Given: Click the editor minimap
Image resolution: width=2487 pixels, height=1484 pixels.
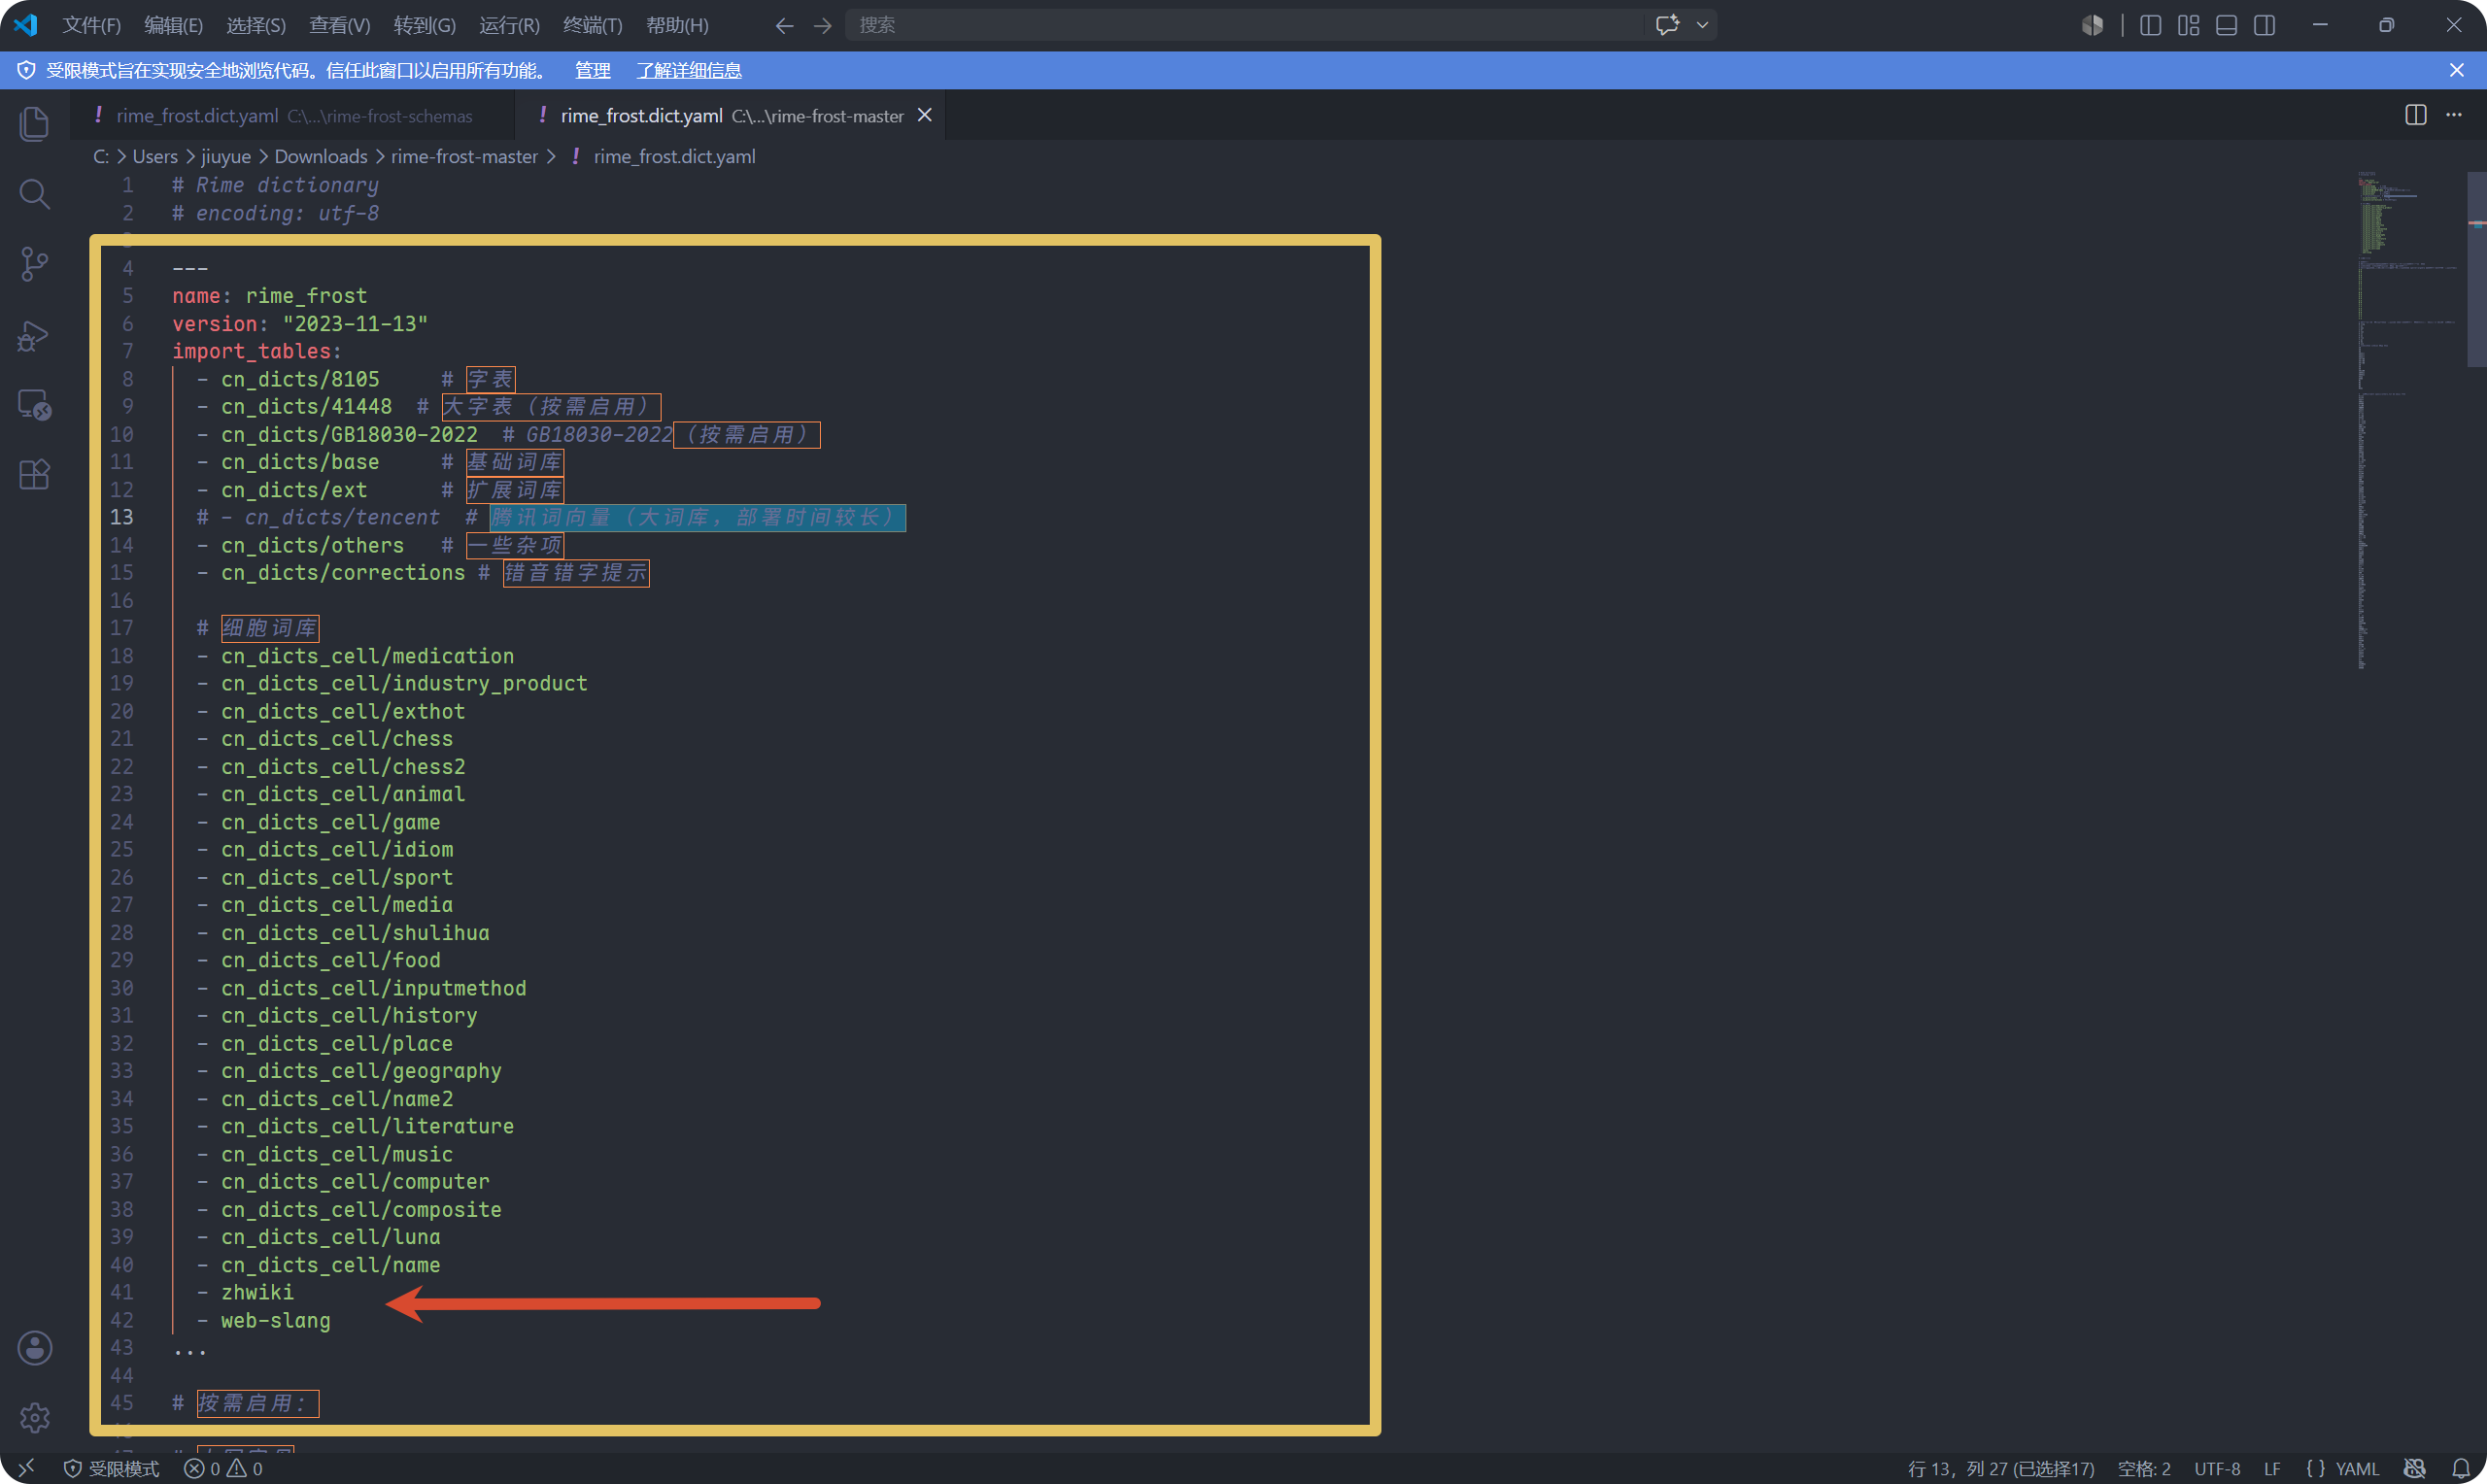Looking at the screenshot, I should pyautogui.click(x=2410, y=420).
